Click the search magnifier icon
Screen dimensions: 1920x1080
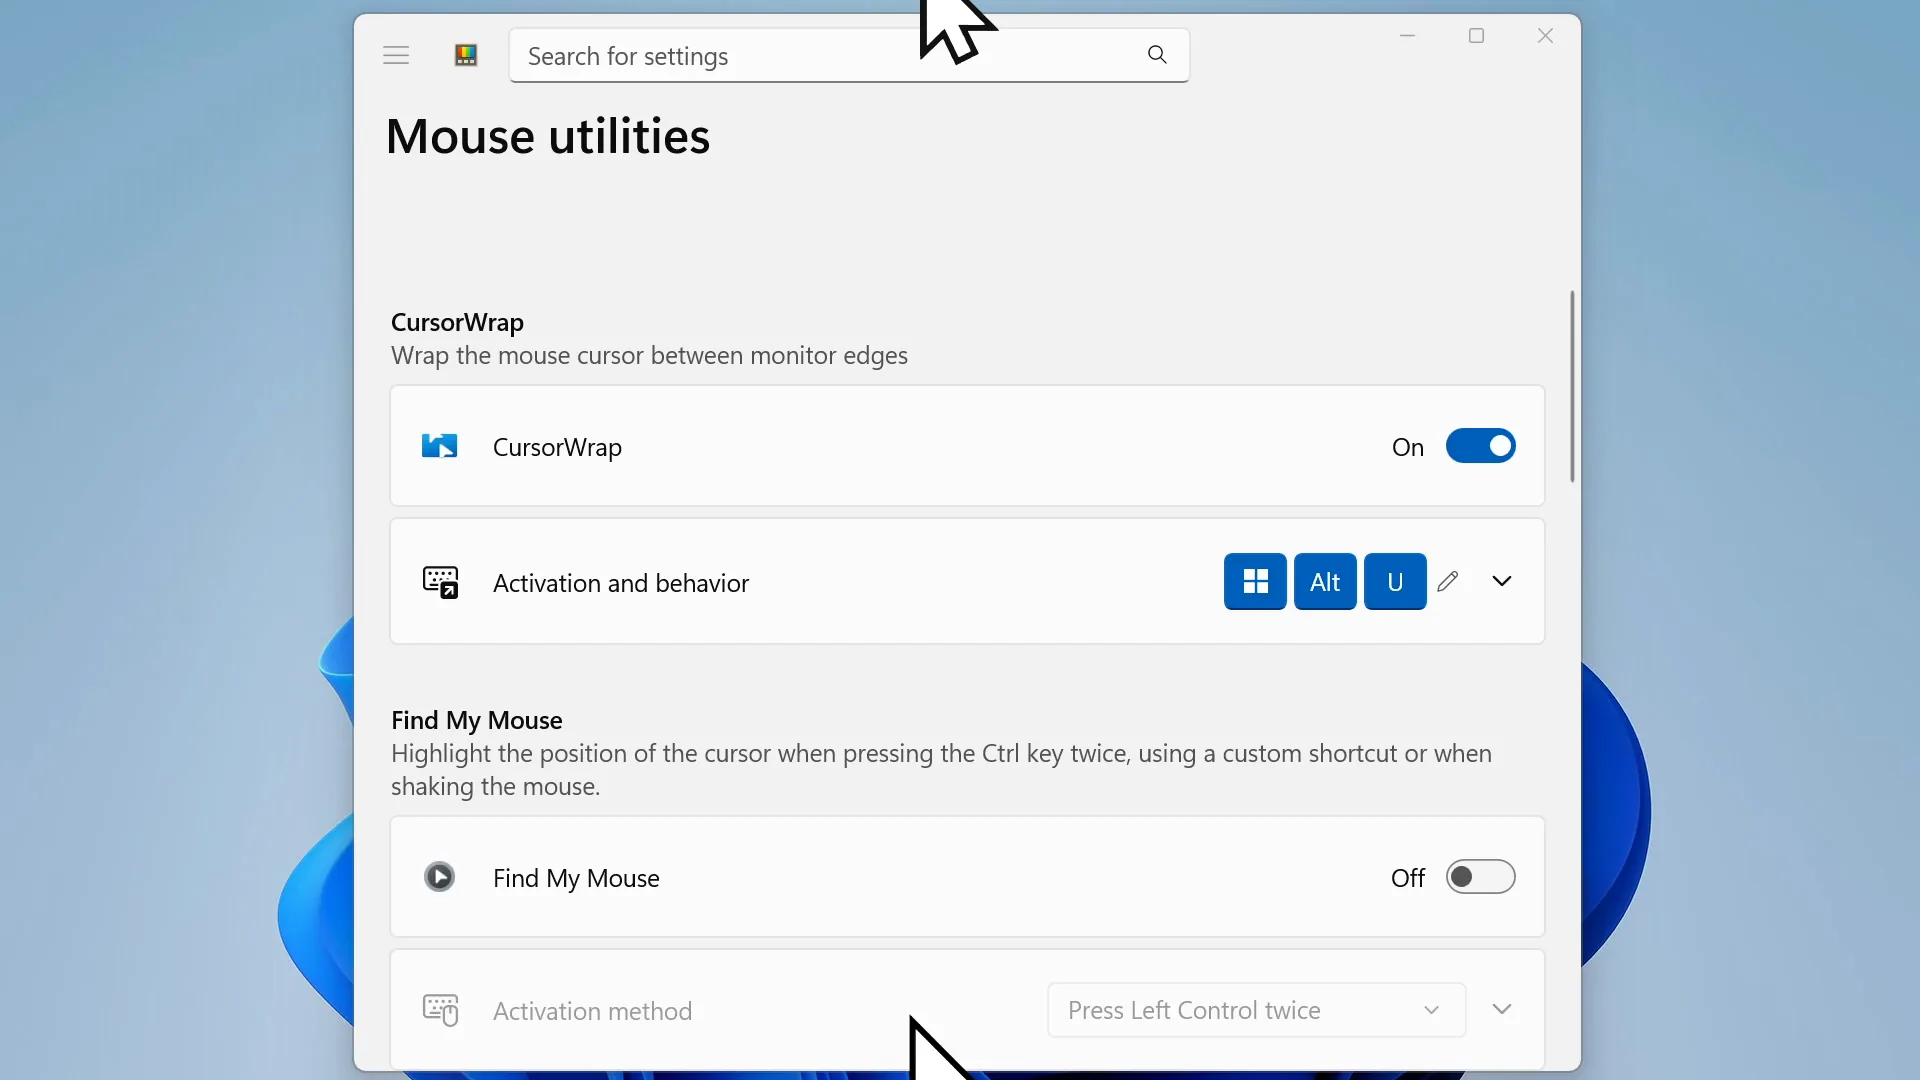[1157, 55]
